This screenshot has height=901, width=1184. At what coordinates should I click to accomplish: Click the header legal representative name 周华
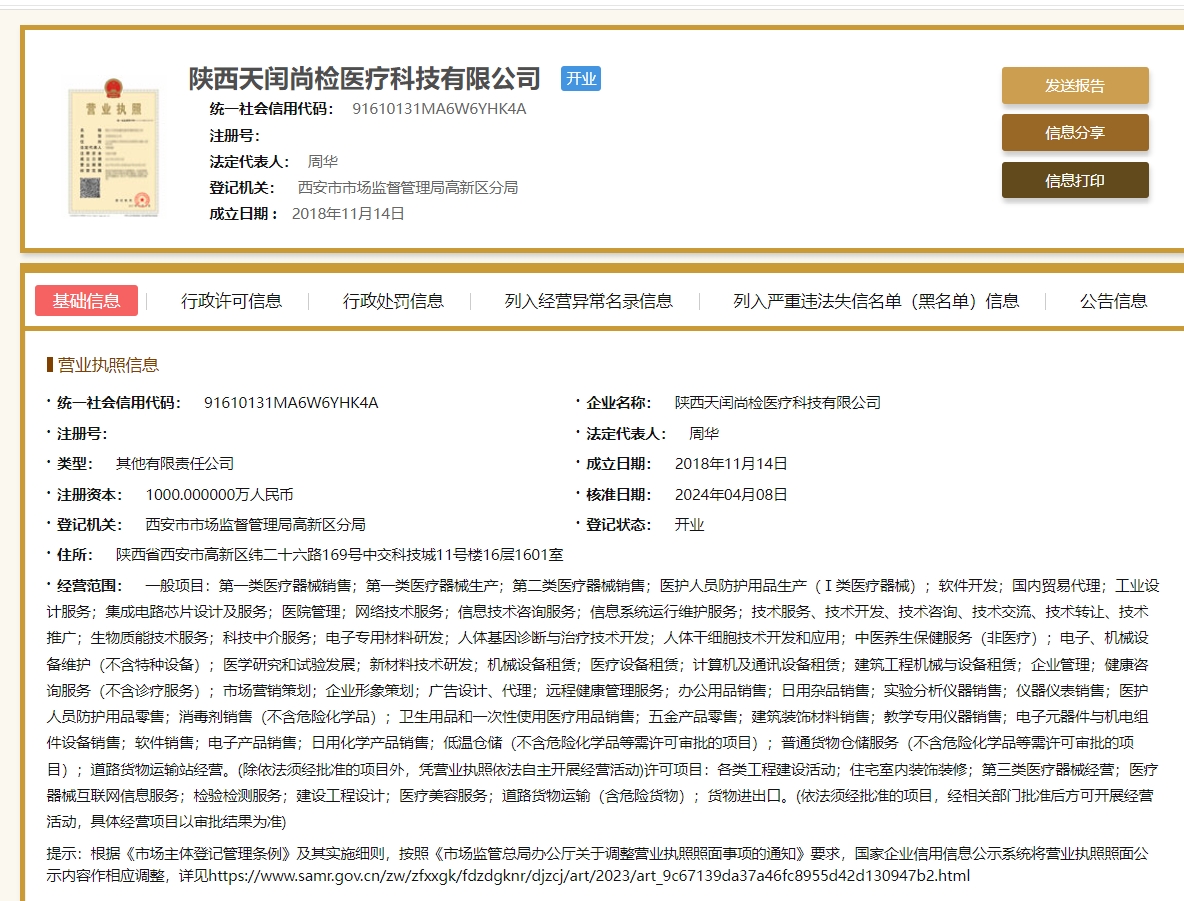point(322,162)
